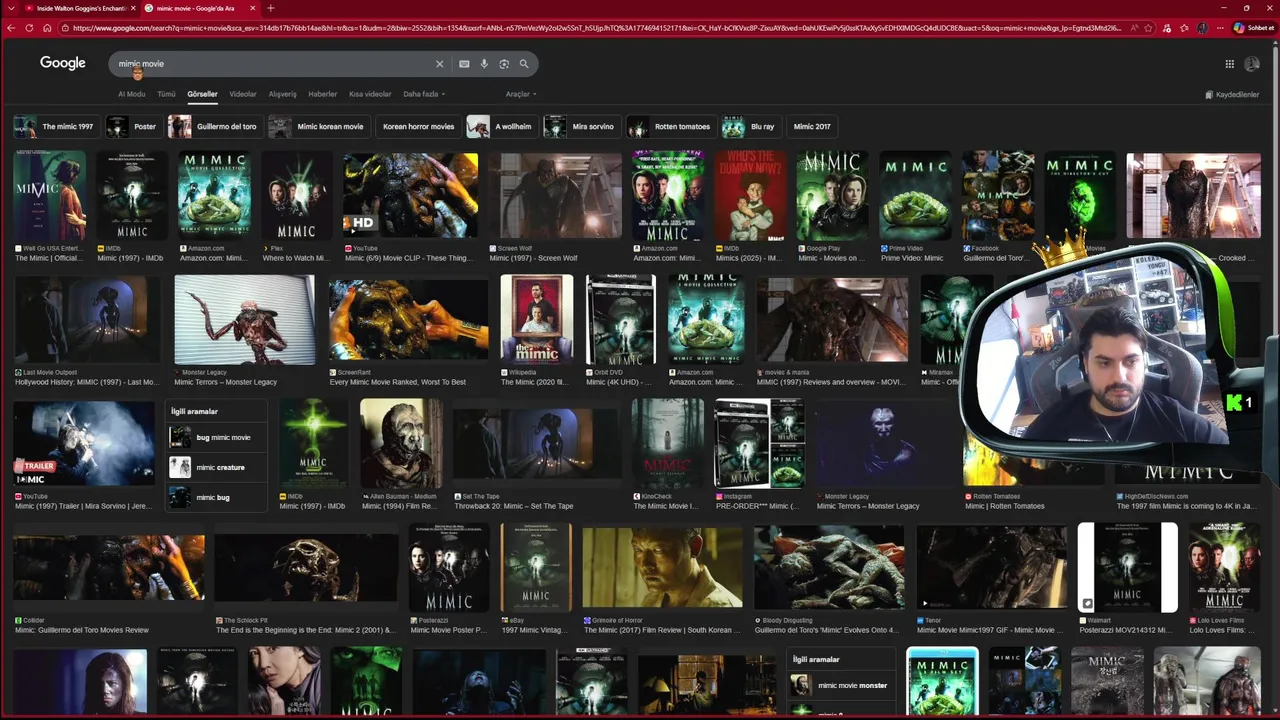Screen dimensions: 1280x720
Task: Reload the page with refresh icon
Action: click(29, 28)
